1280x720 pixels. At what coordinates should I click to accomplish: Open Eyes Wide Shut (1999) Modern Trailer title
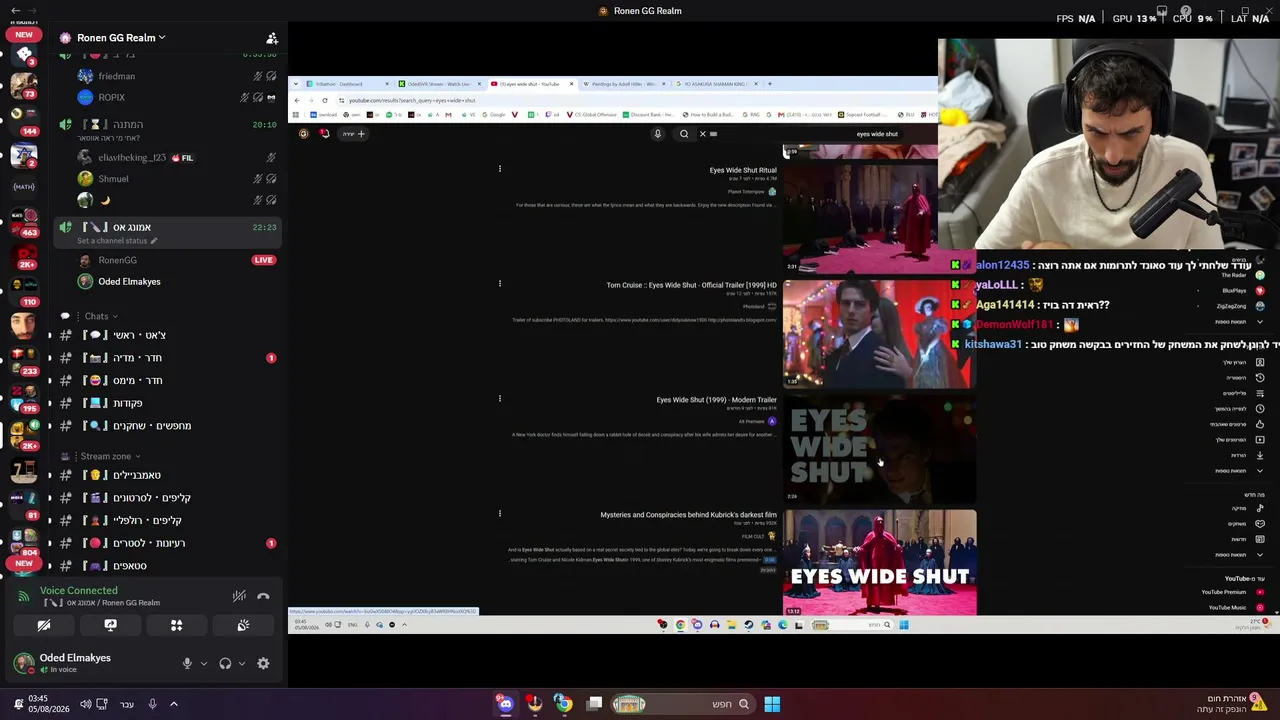716,400
